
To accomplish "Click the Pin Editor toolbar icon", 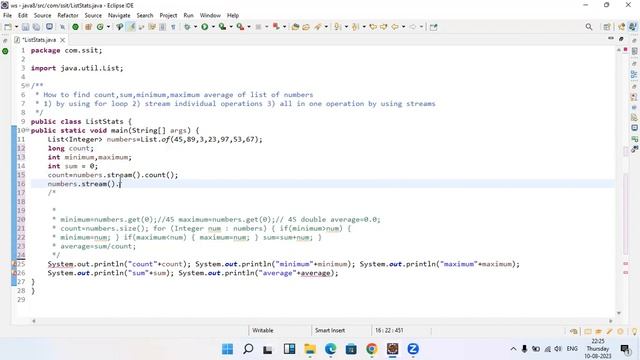I will 433,27.
